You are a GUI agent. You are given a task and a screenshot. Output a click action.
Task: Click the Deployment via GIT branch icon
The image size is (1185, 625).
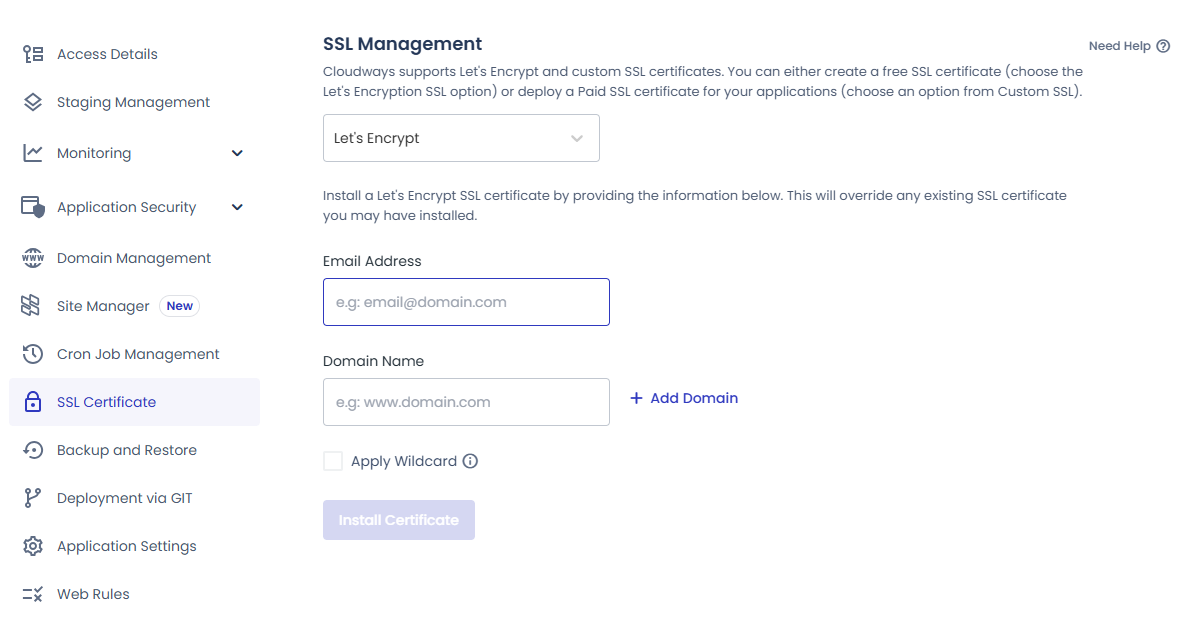click(32, 498)
